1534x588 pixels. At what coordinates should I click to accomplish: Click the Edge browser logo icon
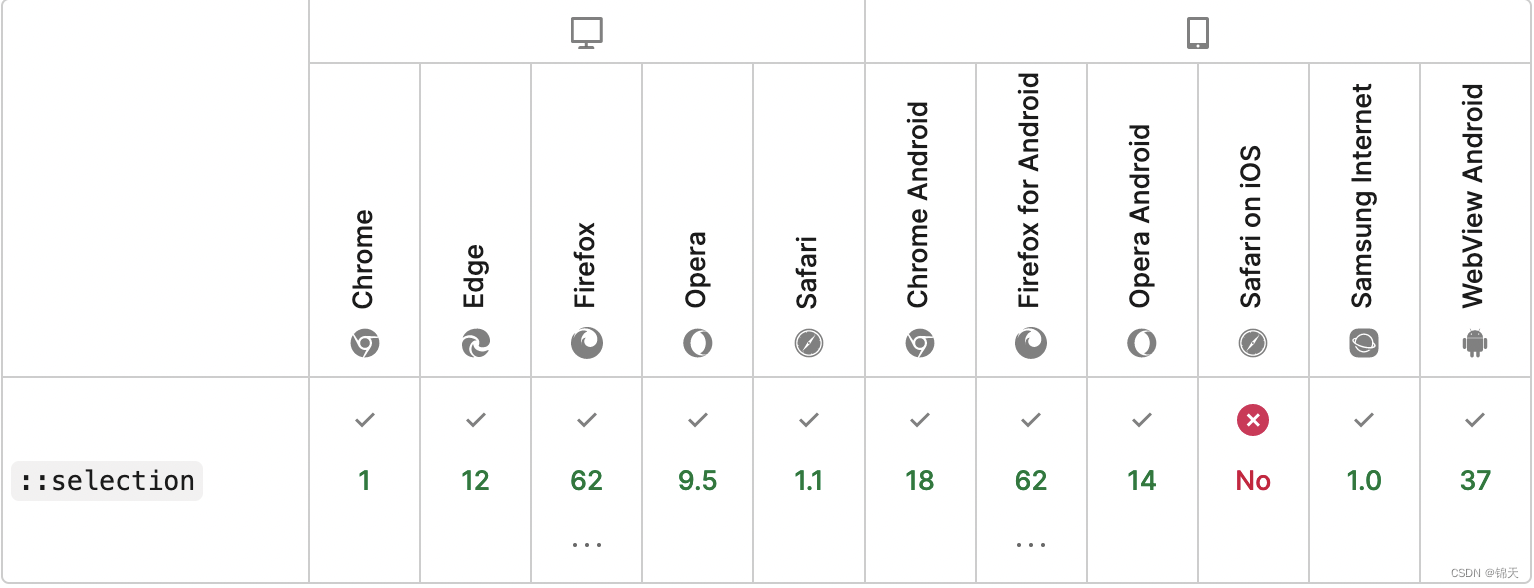476,344
